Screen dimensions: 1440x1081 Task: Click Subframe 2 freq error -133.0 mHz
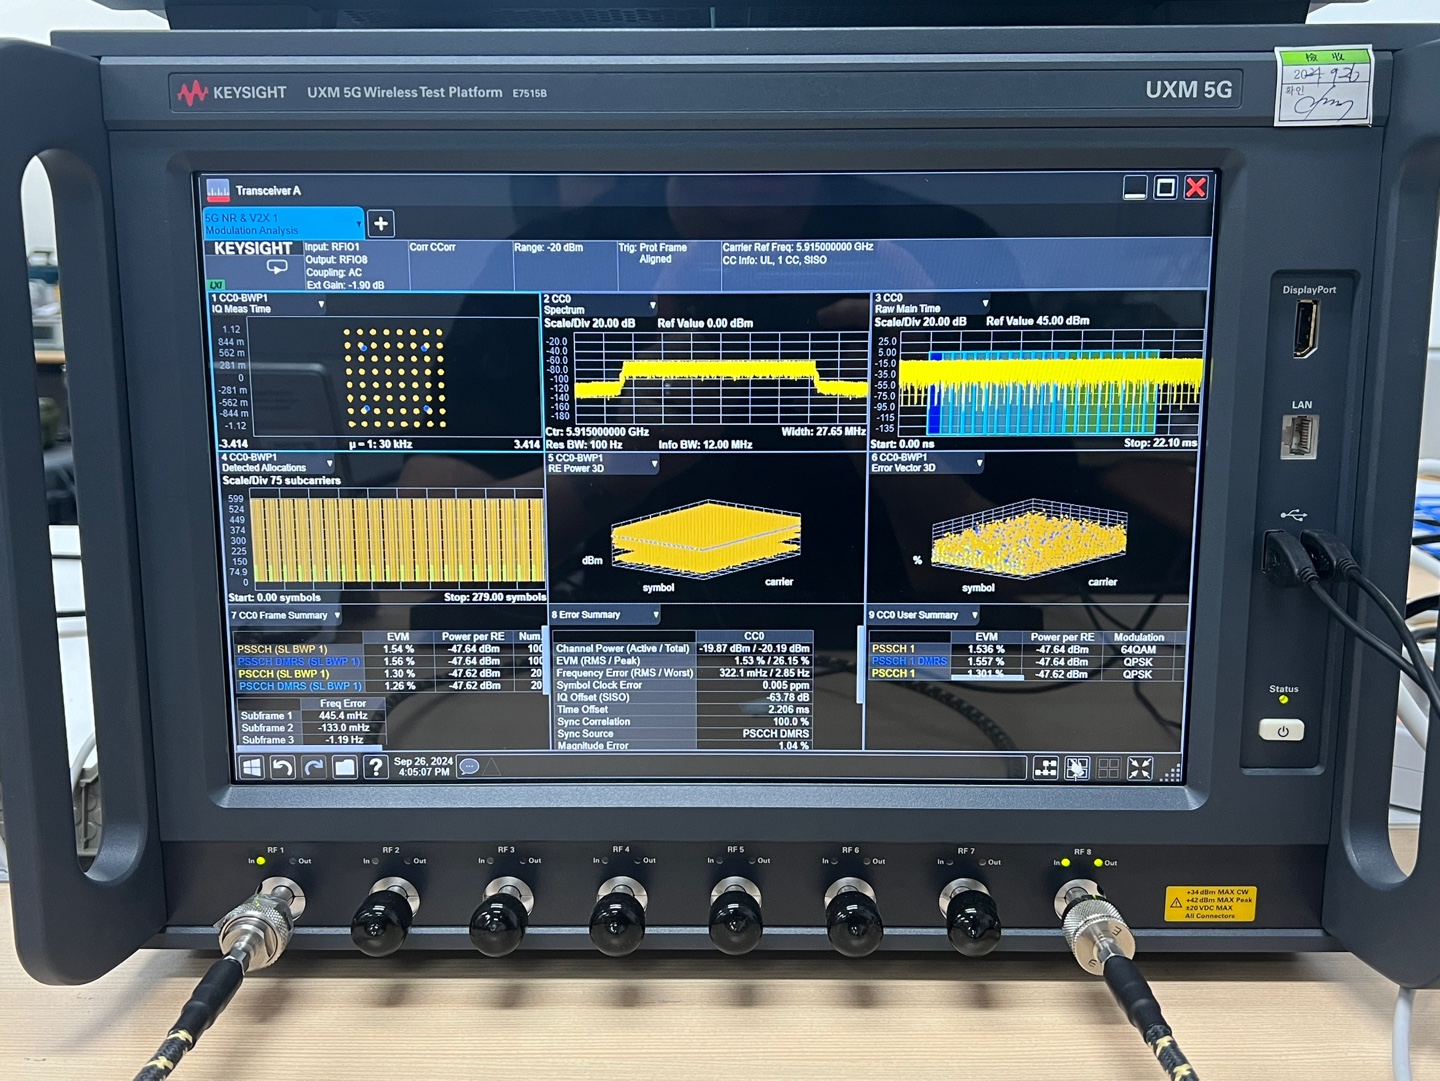(x=343, y=728)
